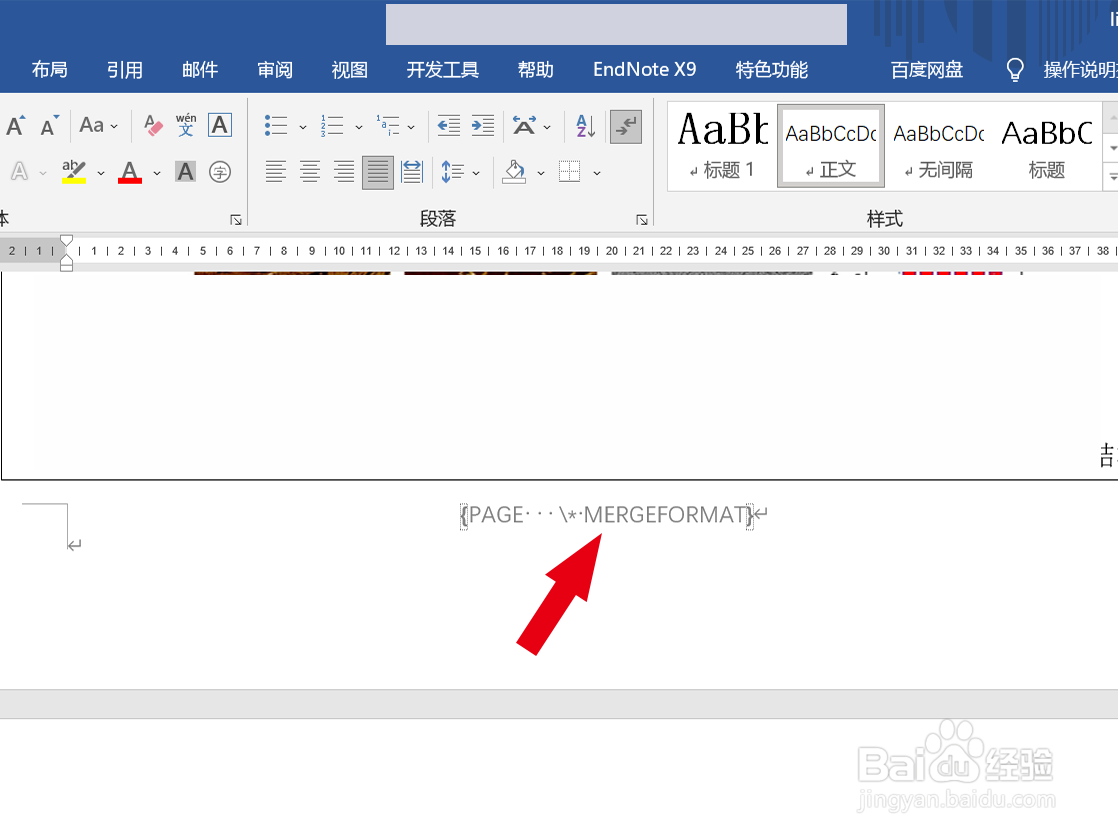
Task: Apply numbered list
Action: (332, 126)
